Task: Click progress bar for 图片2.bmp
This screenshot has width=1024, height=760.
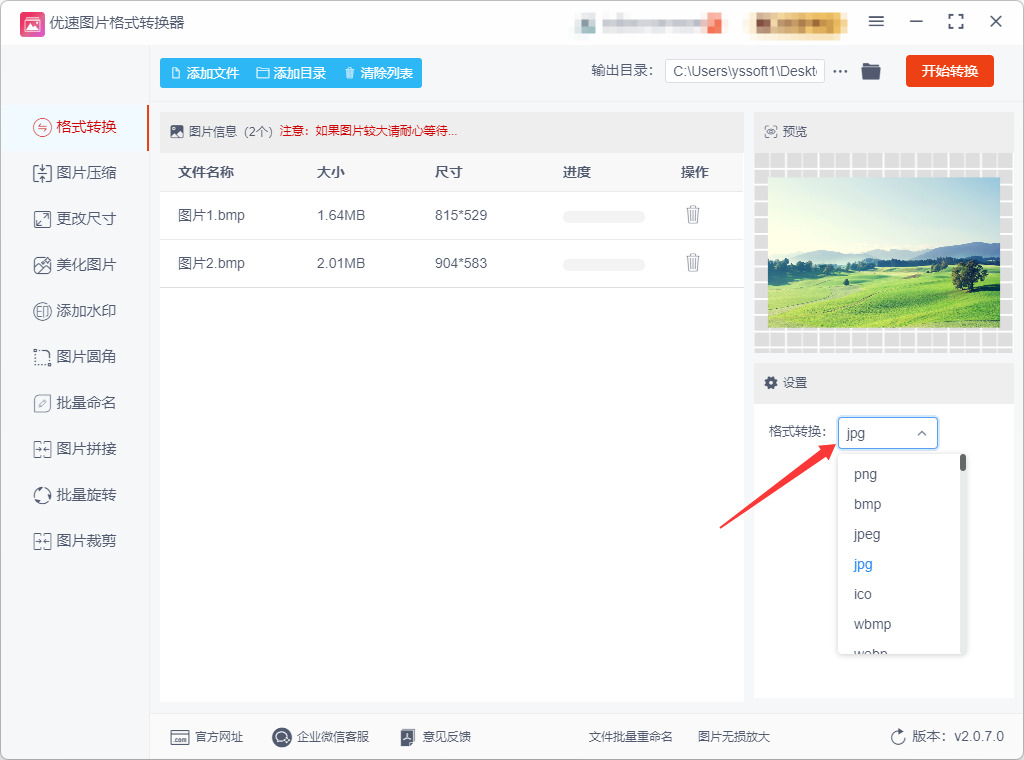Action: (603, 264)
